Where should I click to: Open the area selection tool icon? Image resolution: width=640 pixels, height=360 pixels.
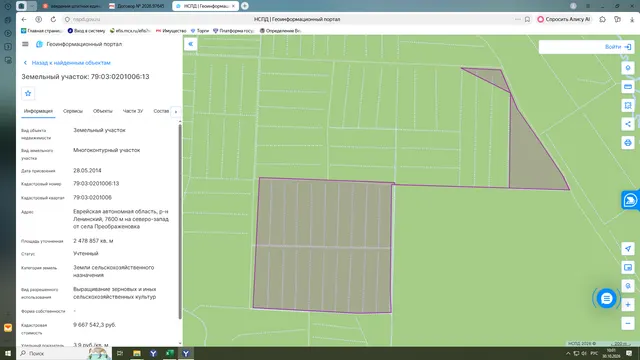point(628,105)
